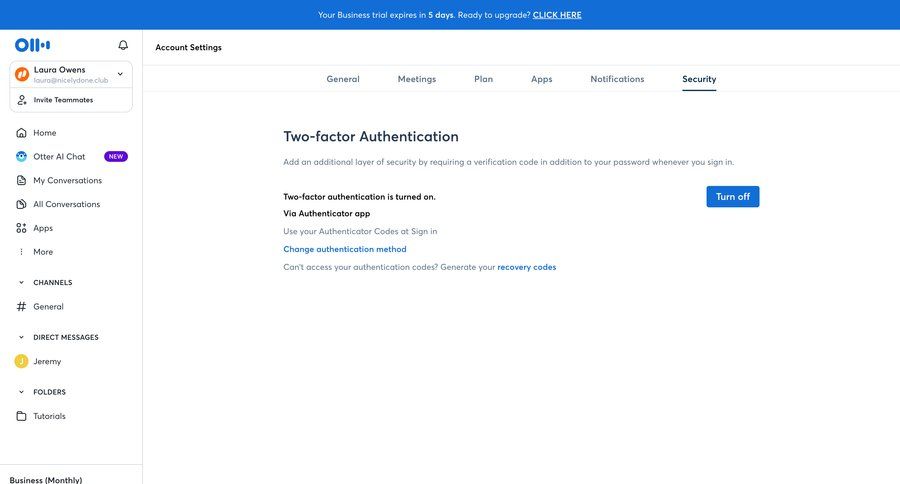Click the All Conversations icon

click(22, 205)
